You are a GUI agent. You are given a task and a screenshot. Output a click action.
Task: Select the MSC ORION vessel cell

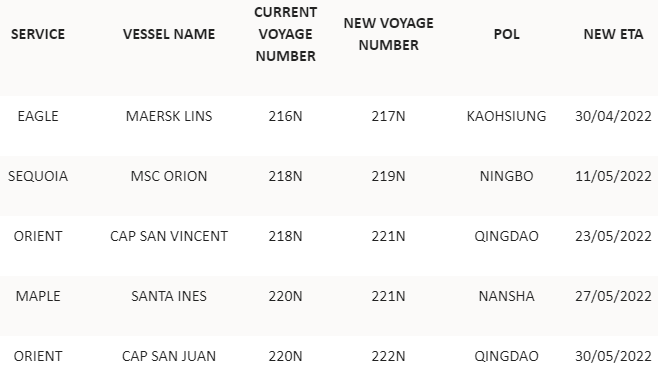click(169, 176)
